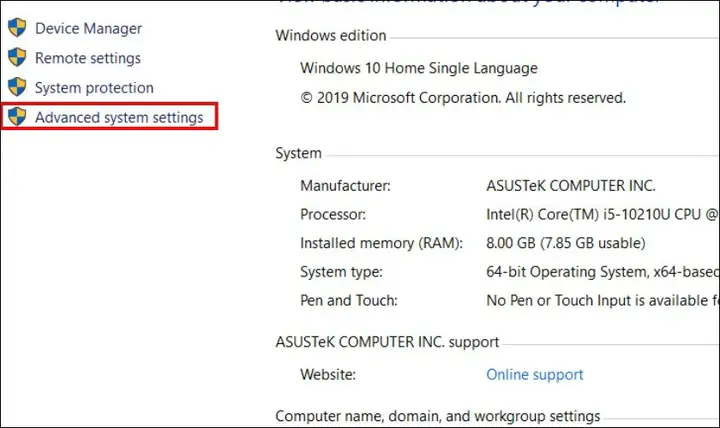Screen dimensions: 720x428
Task: Open the Device Manager link
Action: (88, 28)
